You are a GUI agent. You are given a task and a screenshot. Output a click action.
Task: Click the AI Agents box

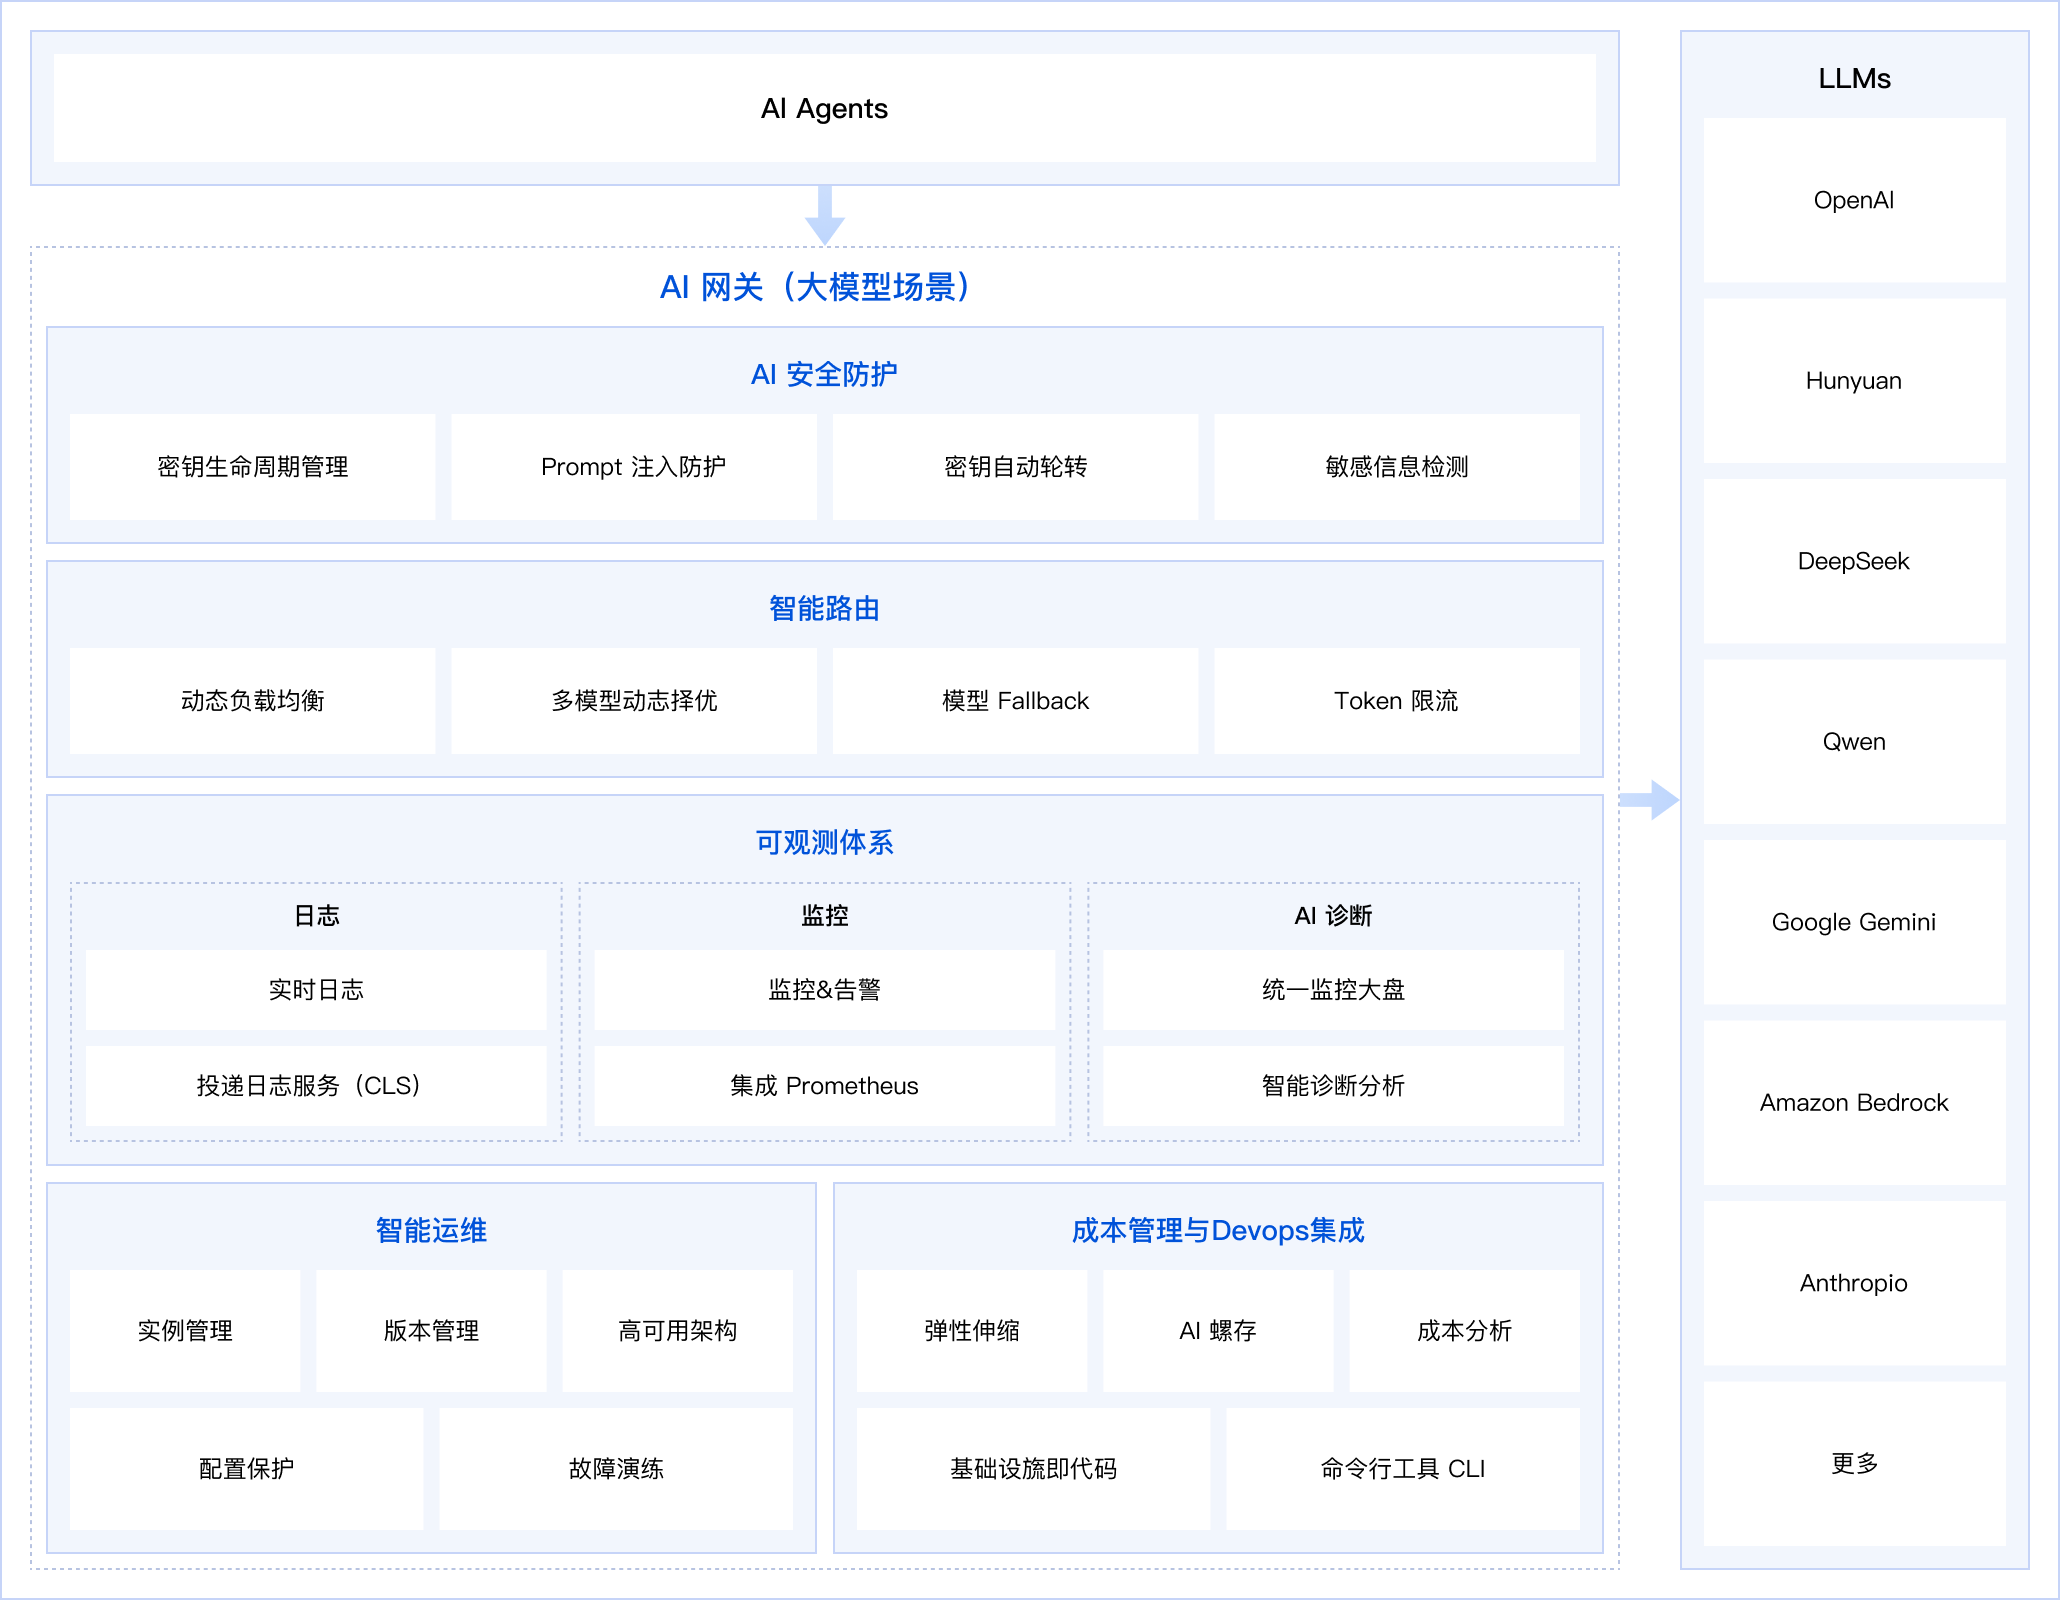coord(824,108)
